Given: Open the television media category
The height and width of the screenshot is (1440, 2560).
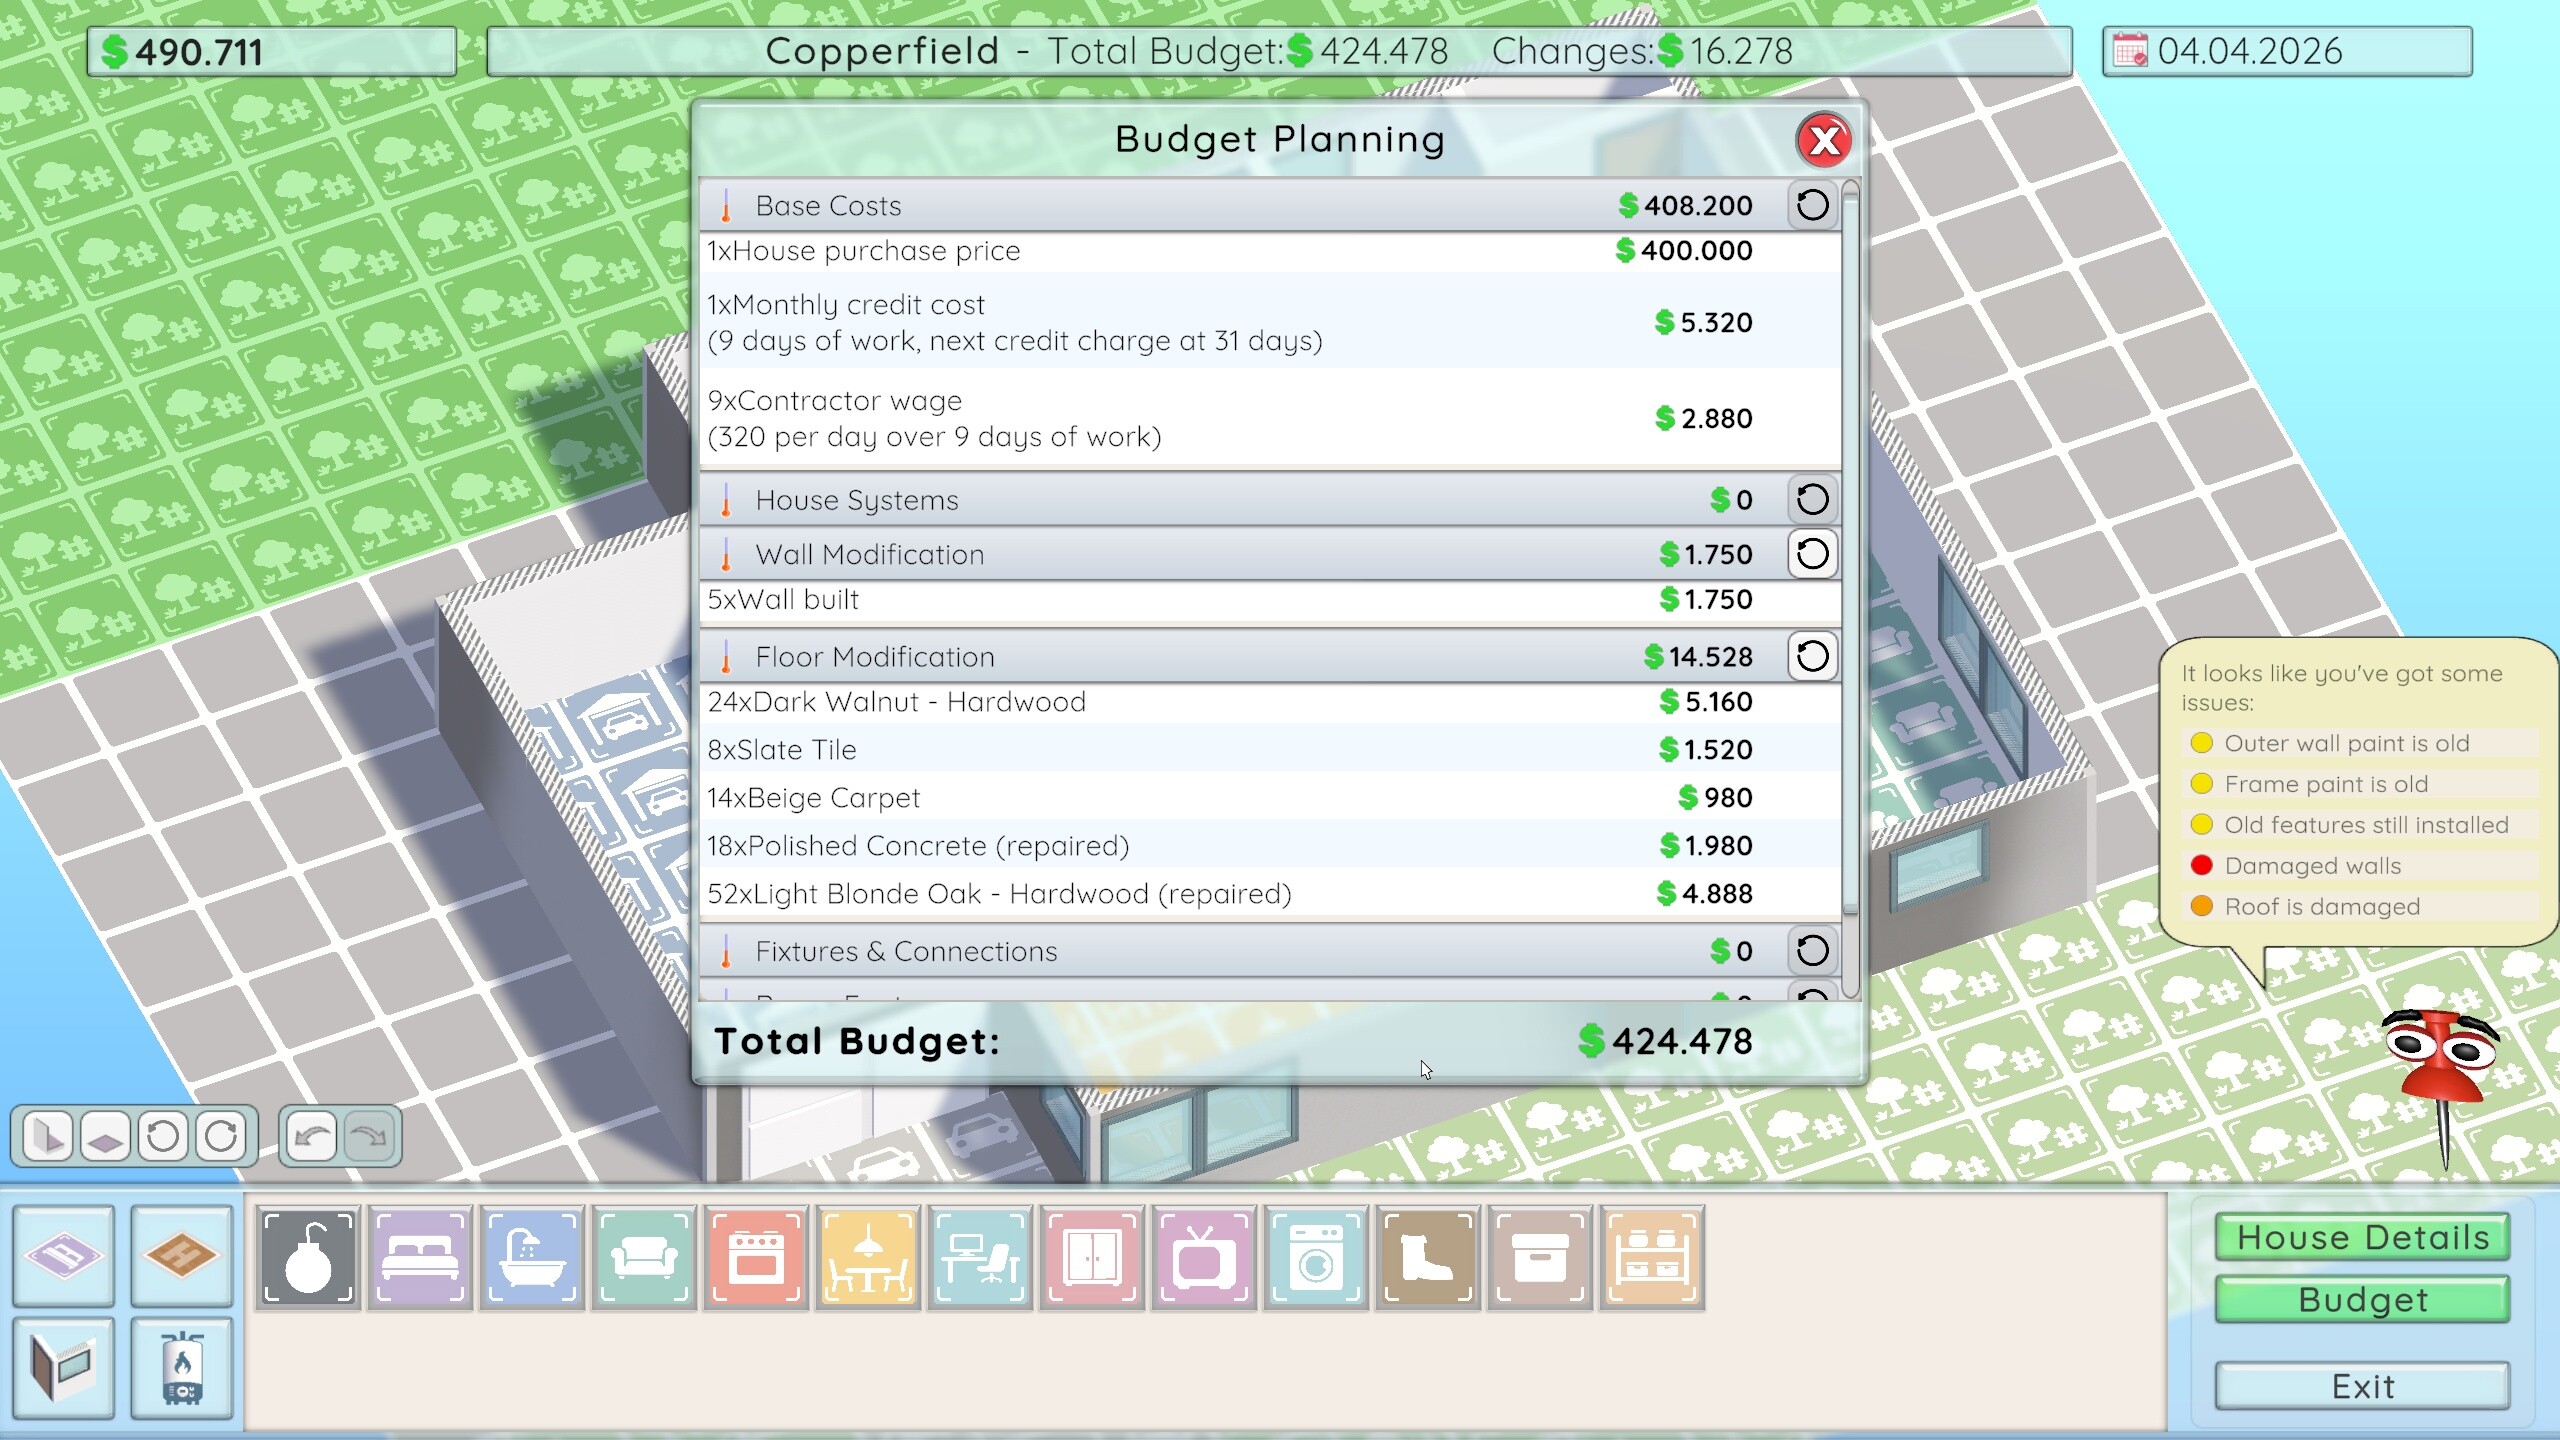Looking at the screenshot, I should click(1204, 1258).
